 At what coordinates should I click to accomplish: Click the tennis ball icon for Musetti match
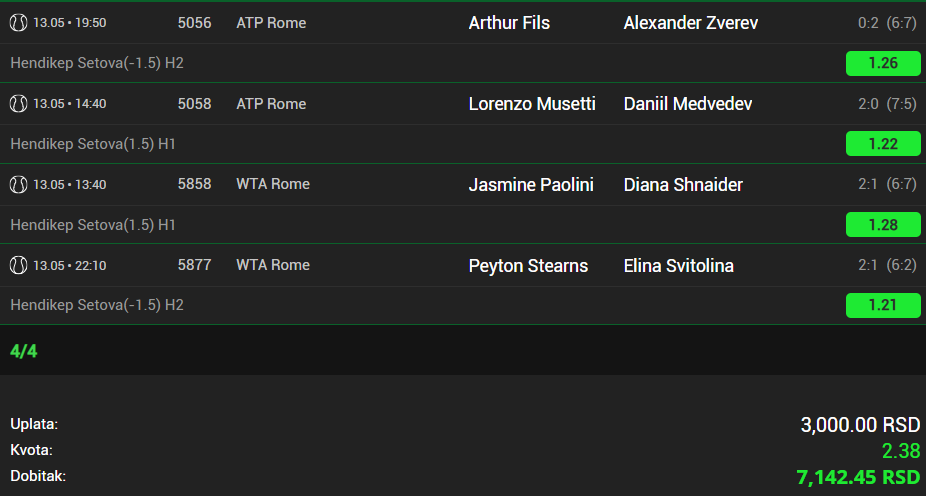click(18, 104)
